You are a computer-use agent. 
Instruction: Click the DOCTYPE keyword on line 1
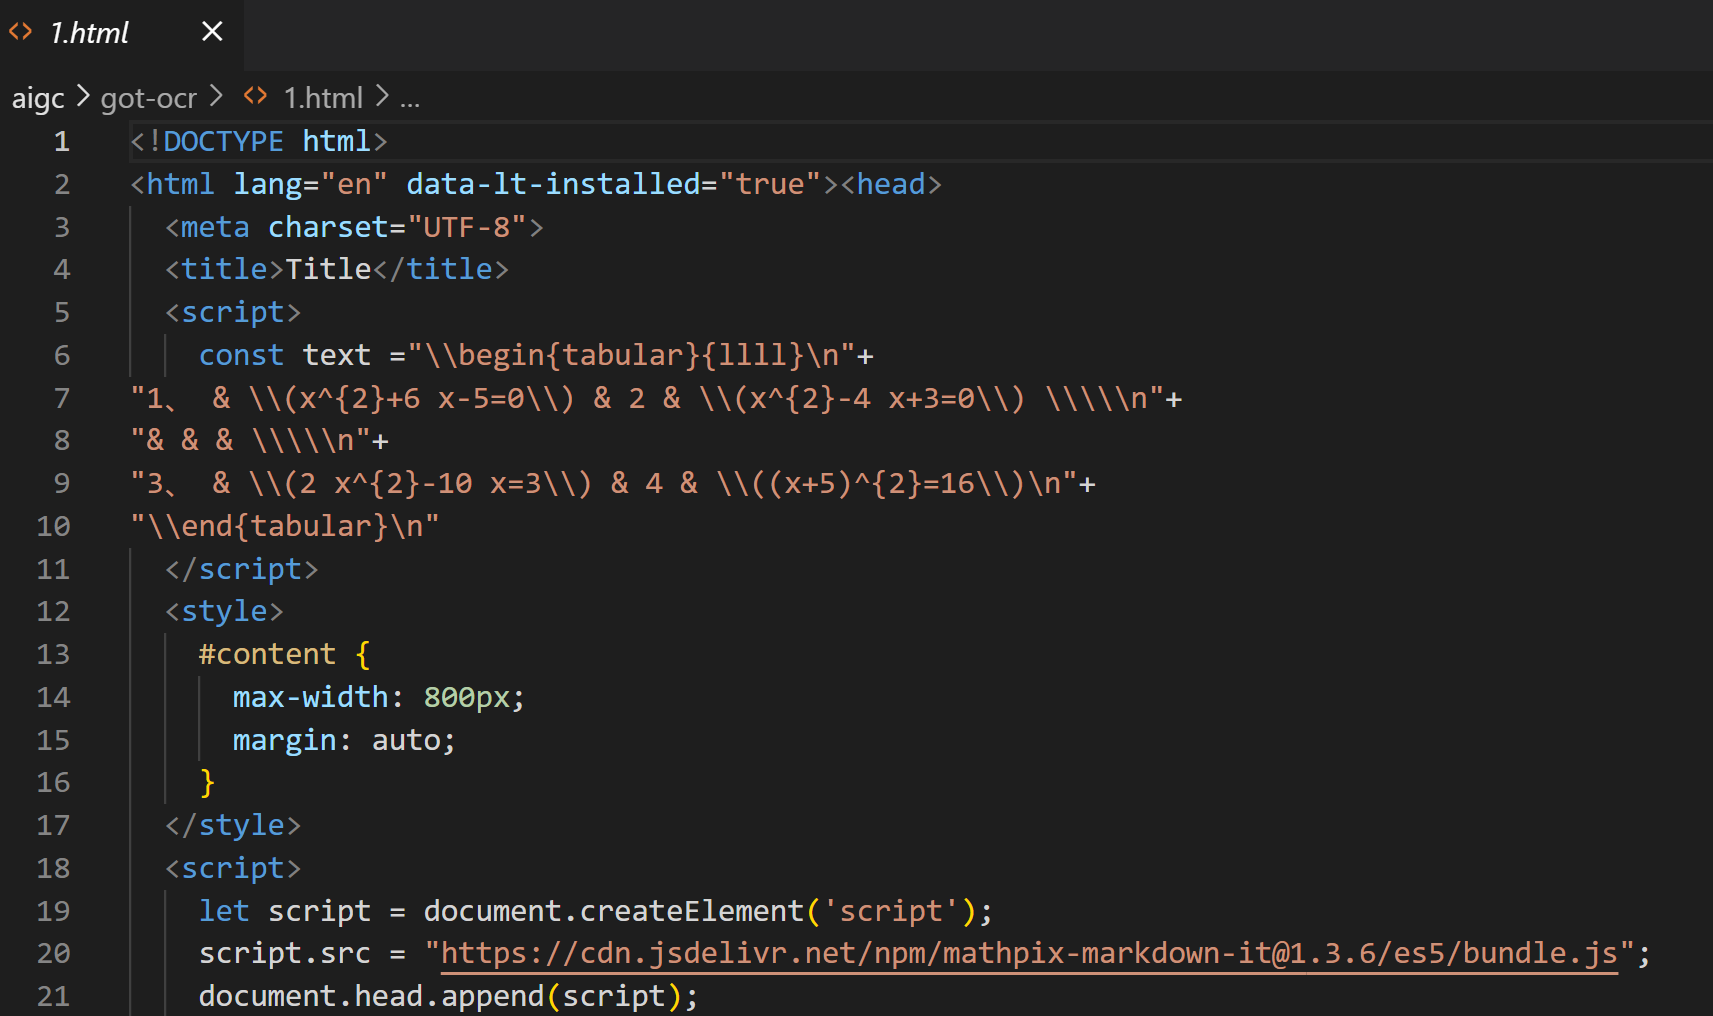[223, 141]
